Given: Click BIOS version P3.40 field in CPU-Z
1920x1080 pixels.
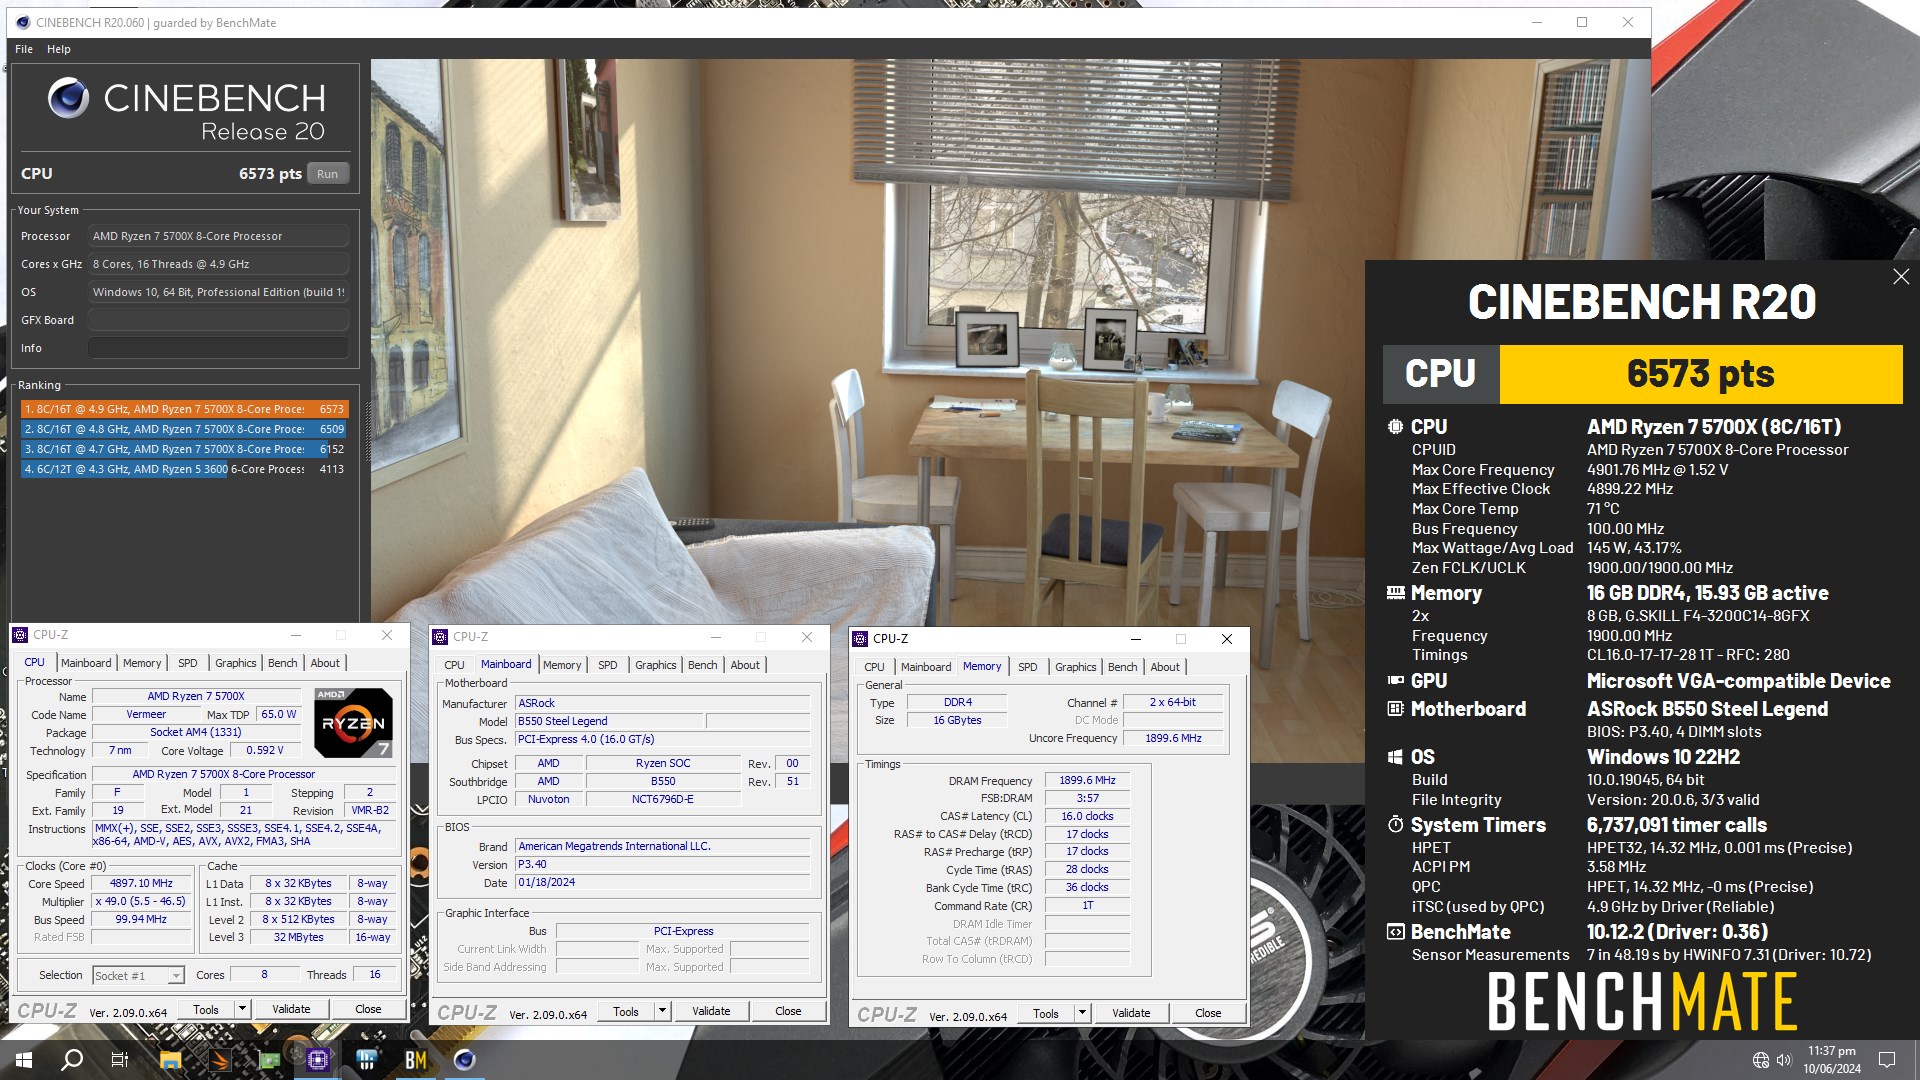Looking at the screenshot, I should pos(662,864).
